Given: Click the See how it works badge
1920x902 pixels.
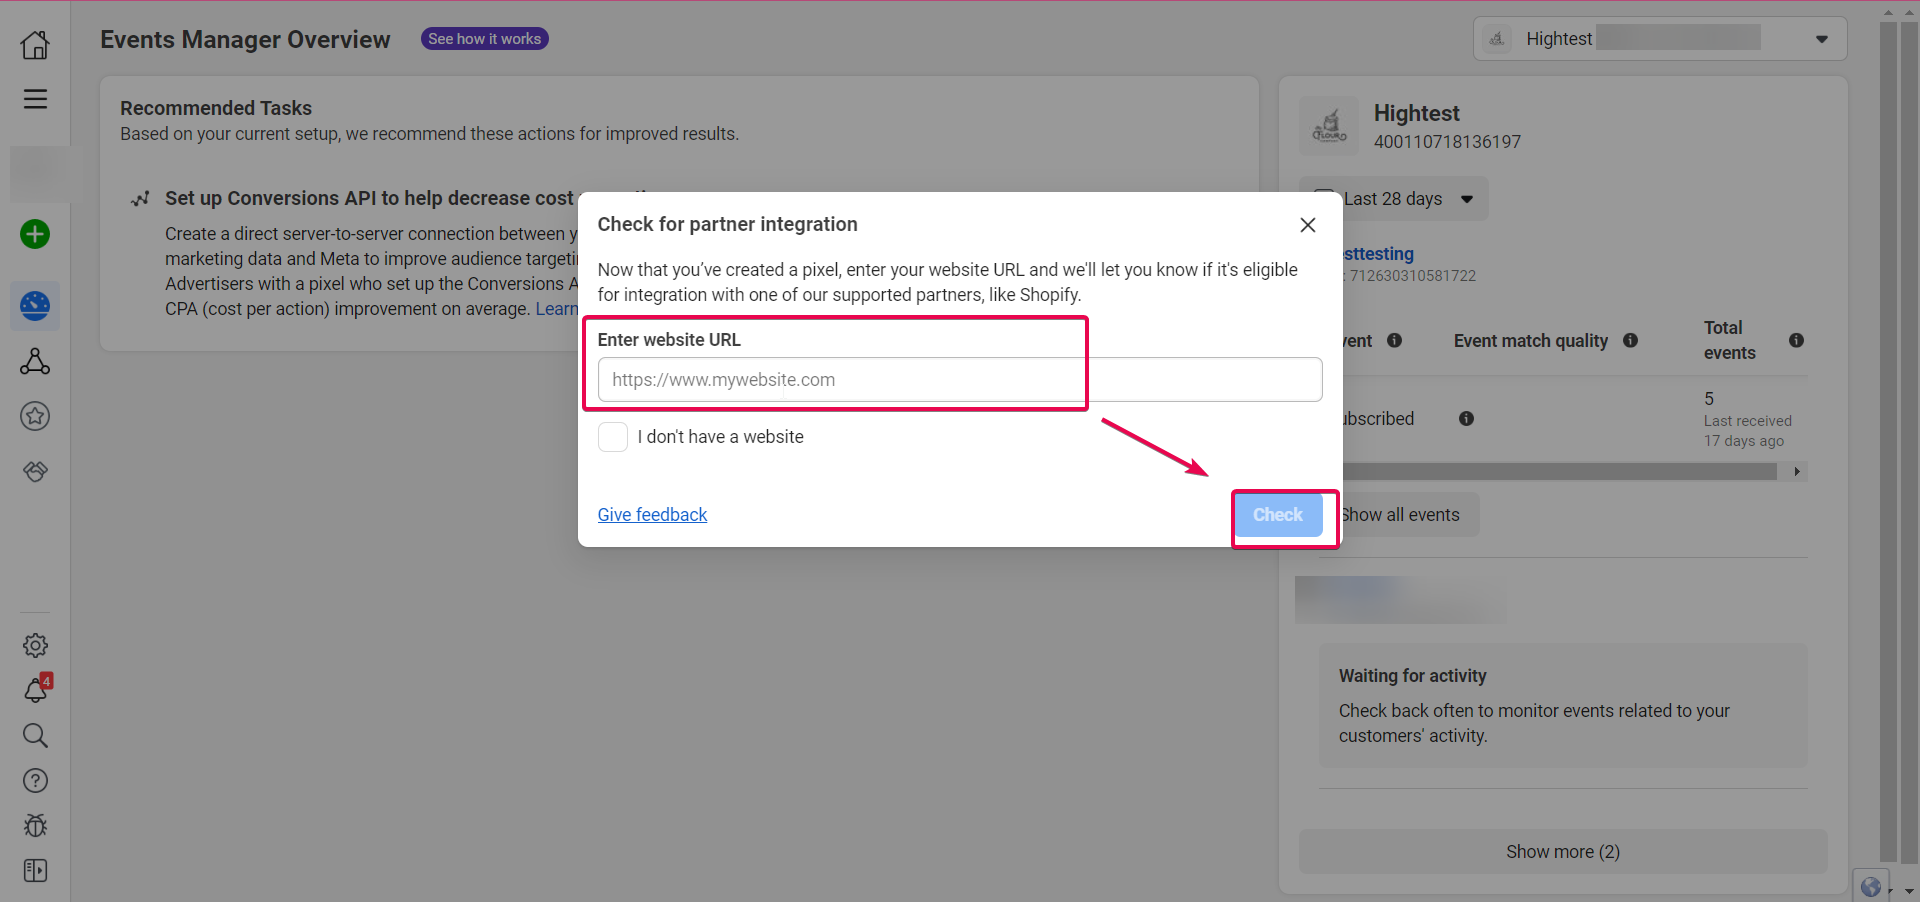Looking at the screenshot, I should 484,39.
